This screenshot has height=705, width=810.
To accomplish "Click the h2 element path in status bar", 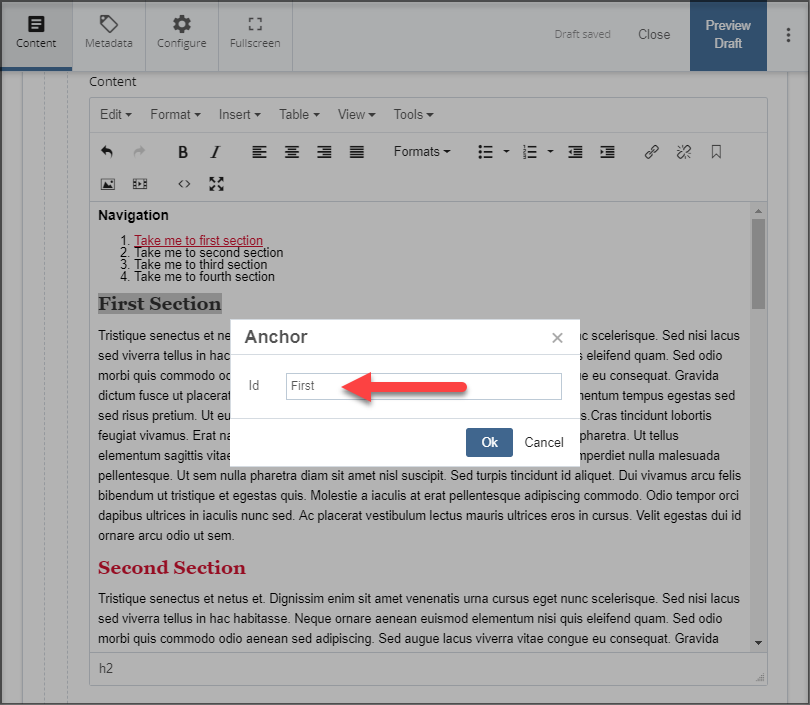I will point(106,668).
